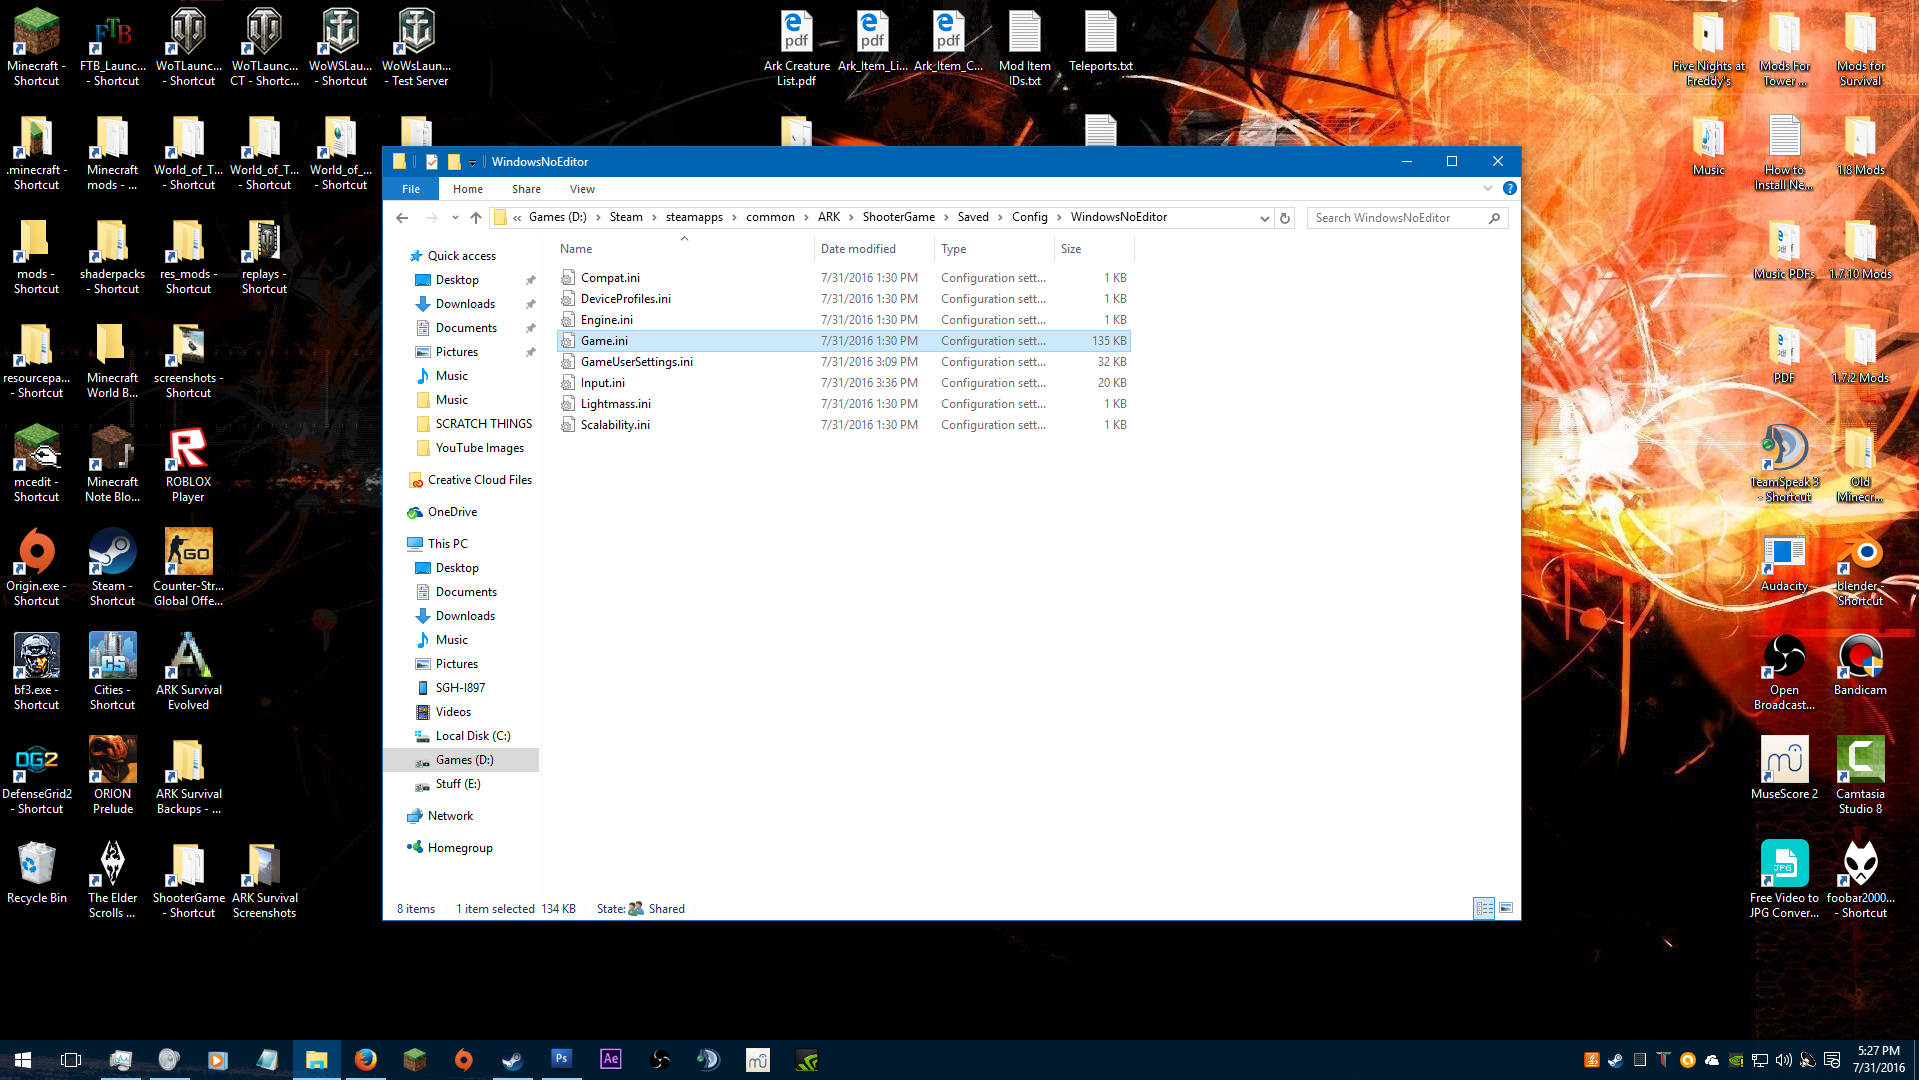The image size is (1919, 1080).
Task: Switch to Large icons view in status bar
Action: pyautogui.click(x=1506, y=908)
